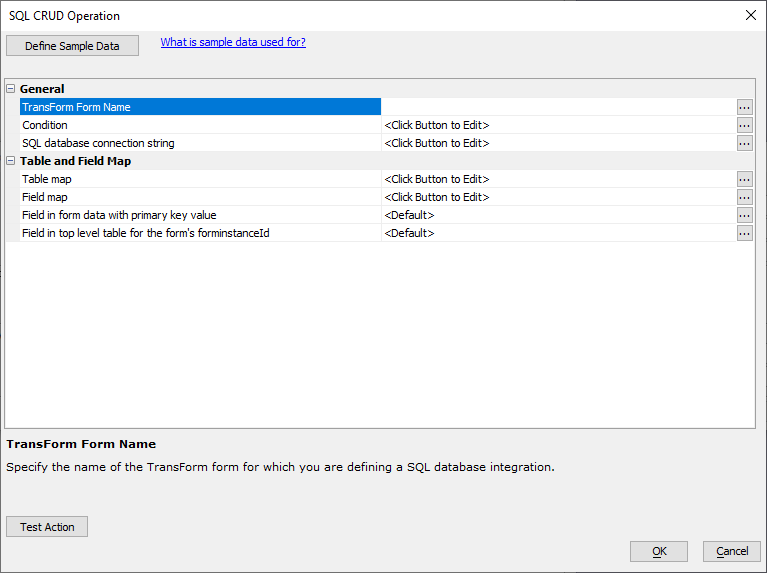Open ellipsis editor for Condition
Image resolution: width=767 pixels, height=573 pixels.
click(744, 125)
